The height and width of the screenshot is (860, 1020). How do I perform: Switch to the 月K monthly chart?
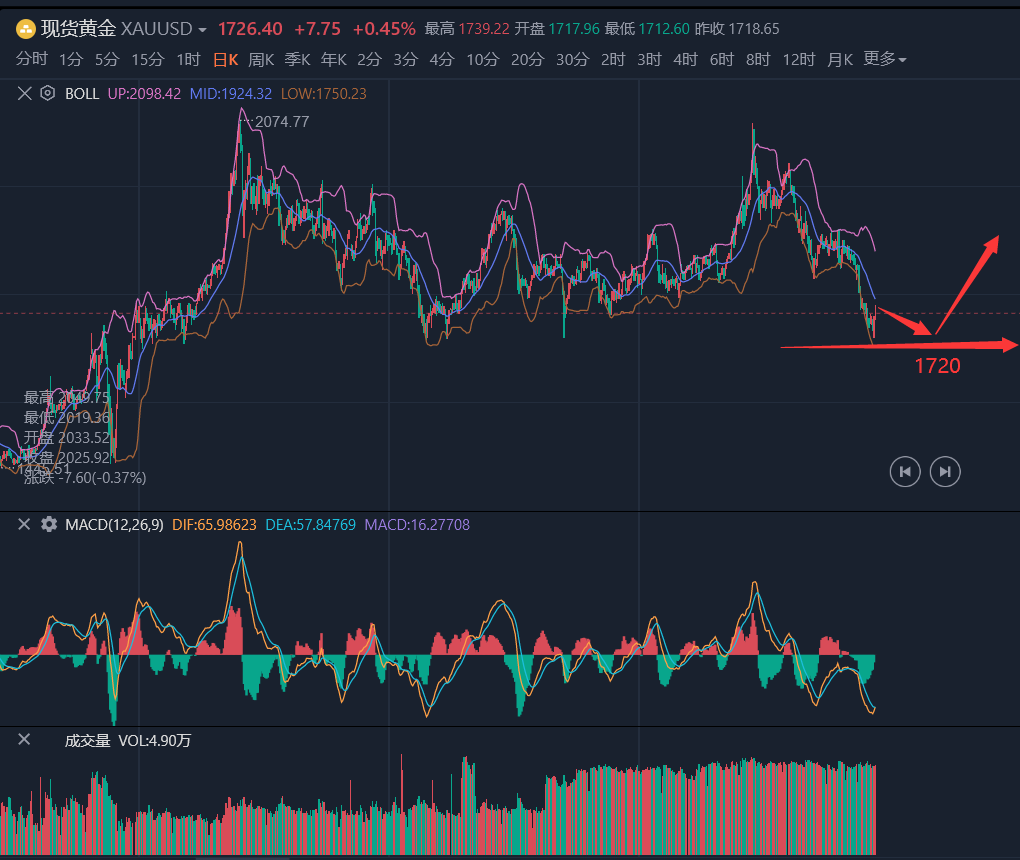[x=840, y=60]
